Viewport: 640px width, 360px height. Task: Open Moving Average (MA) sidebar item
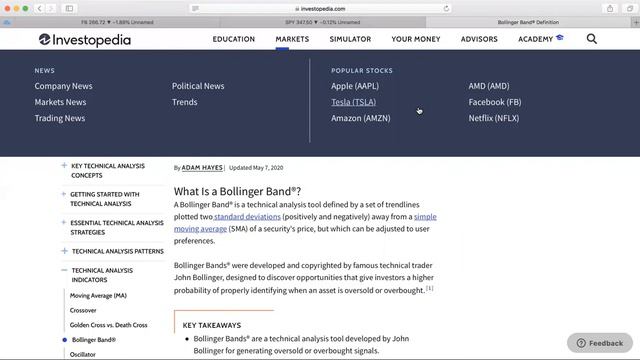tap(98, 296)
